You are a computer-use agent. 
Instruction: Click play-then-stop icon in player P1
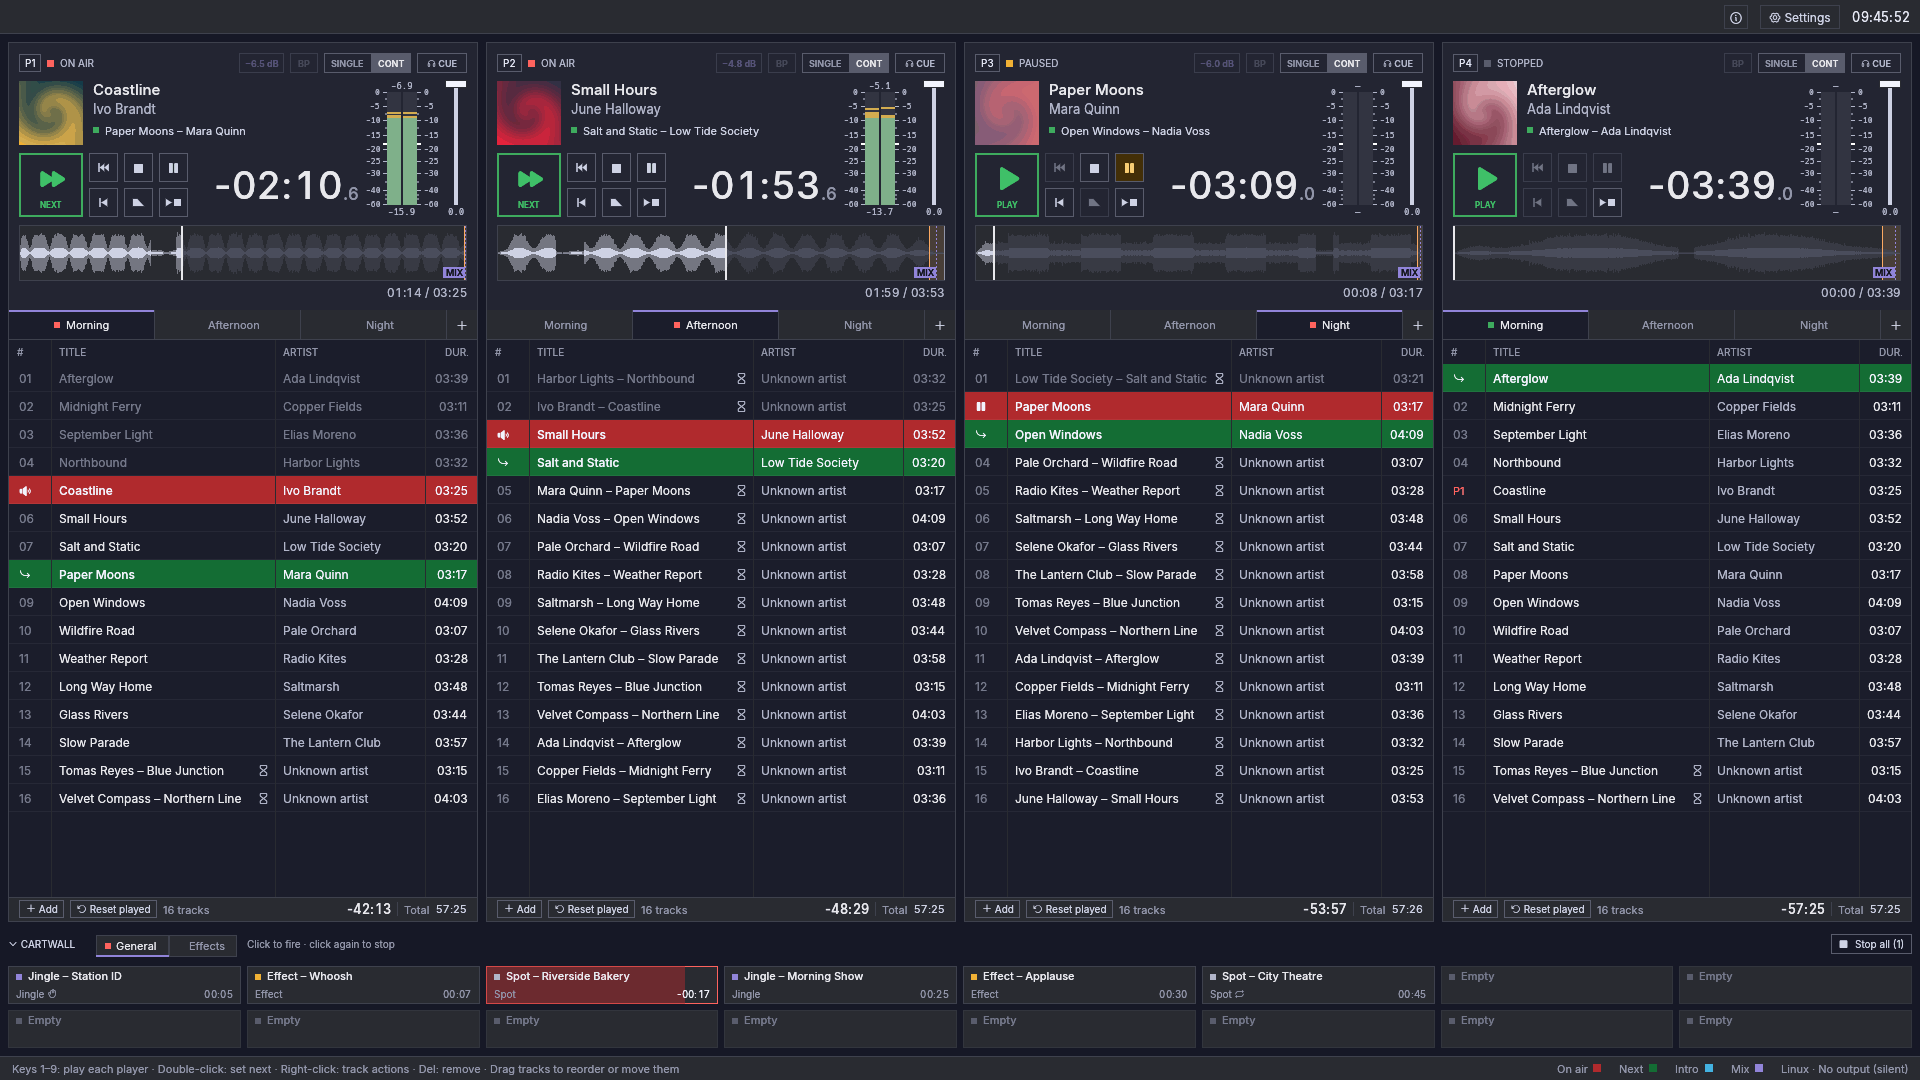[173, 202]
